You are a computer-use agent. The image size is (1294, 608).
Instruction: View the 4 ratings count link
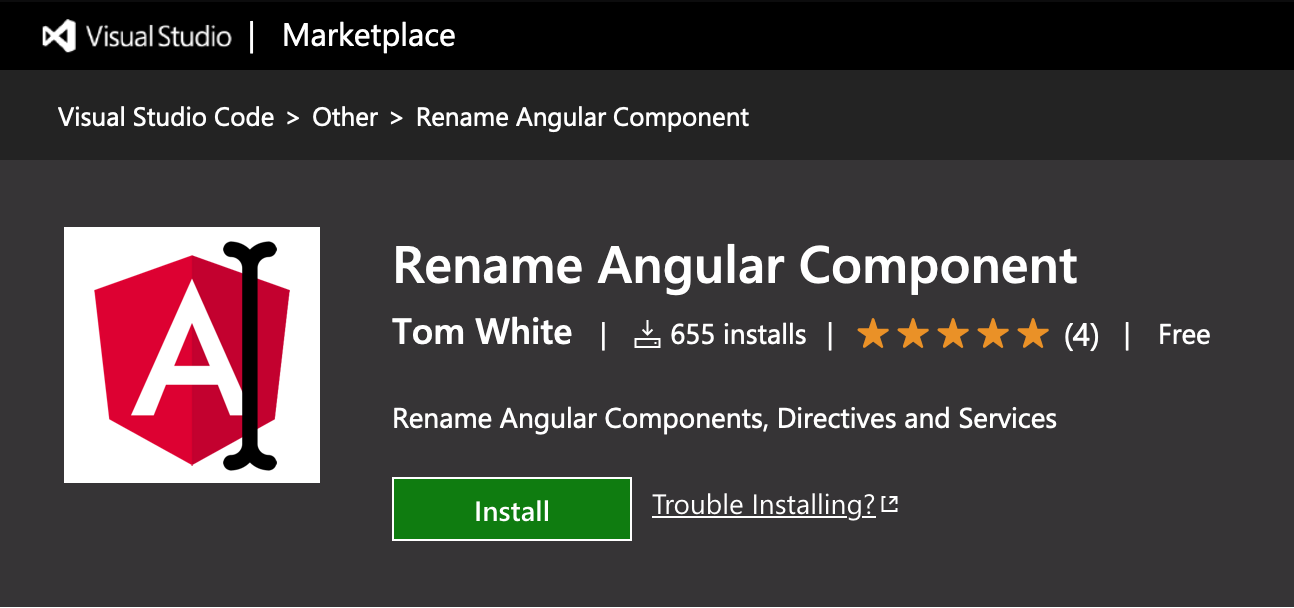pos(1081,335)
